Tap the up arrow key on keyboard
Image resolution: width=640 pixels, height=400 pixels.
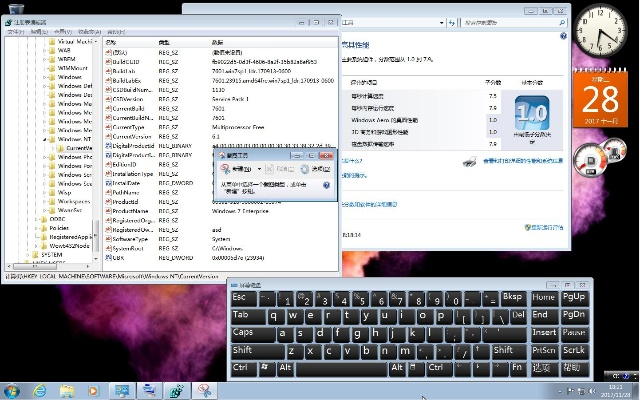coord(480,350)
